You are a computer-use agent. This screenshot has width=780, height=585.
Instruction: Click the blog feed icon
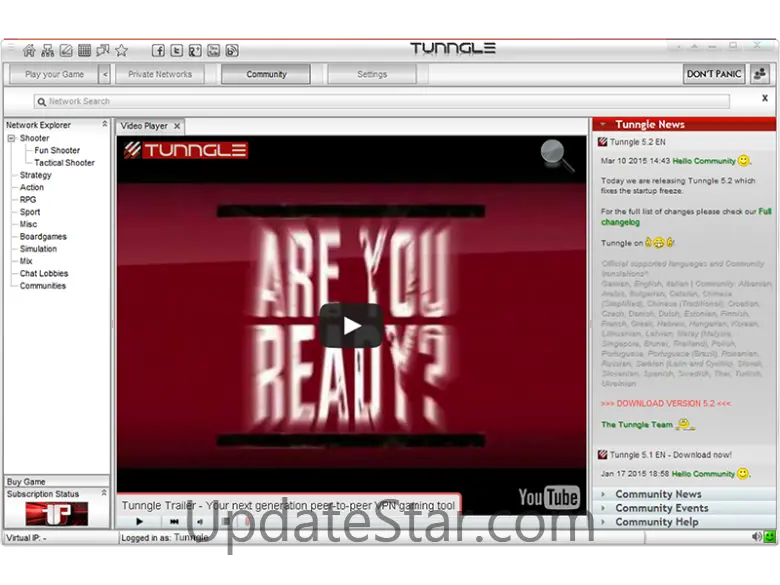(x=232, y=50)
